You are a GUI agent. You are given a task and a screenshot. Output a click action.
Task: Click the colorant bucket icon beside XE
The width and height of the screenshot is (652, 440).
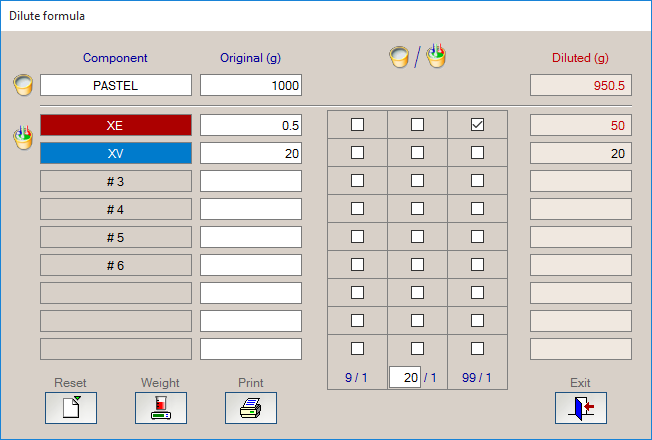tap(23, 137)
